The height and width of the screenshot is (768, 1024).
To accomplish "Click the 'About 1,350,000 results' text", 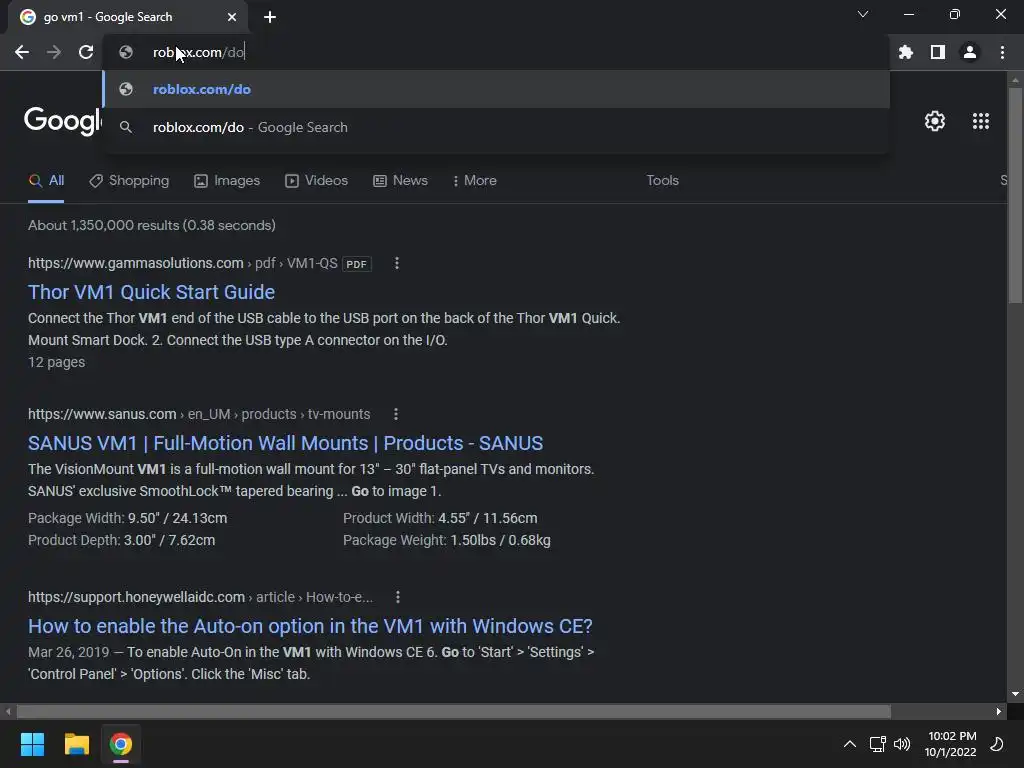I will point(152,225).
